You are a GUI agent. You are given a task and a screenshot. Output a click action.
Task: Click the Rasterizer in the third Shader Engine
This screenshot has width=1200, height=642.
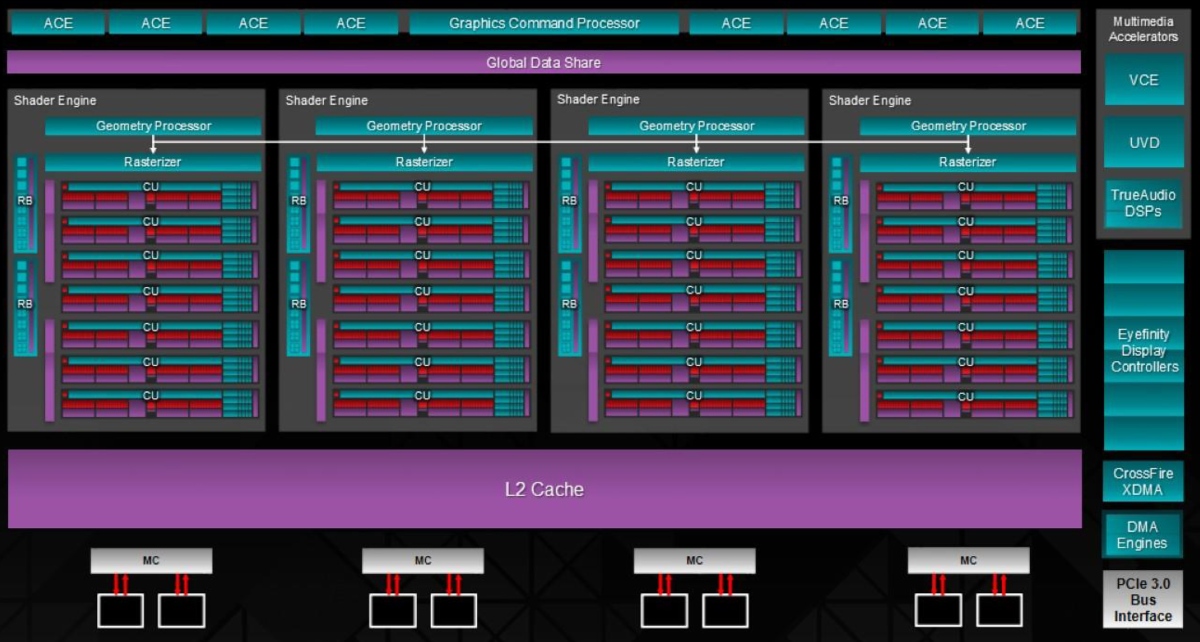pos(696,162)
